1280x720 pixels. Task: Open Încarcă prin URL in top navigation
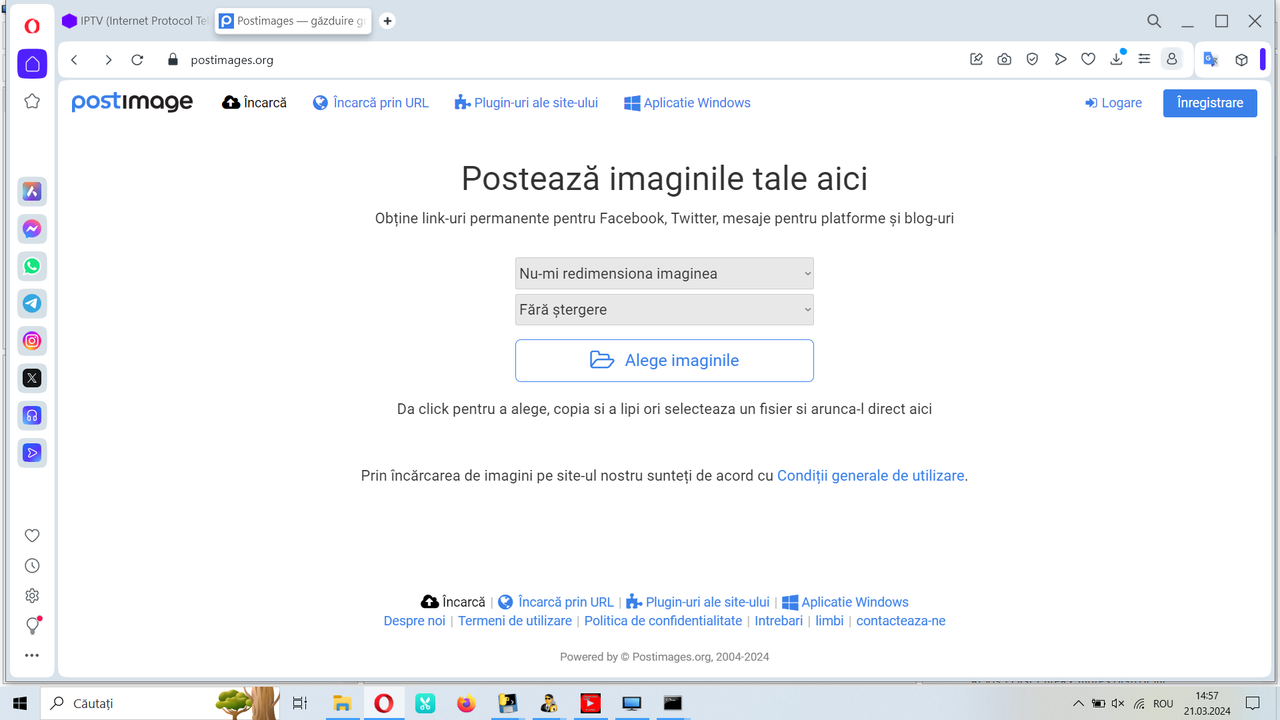(x=371, y=103)
